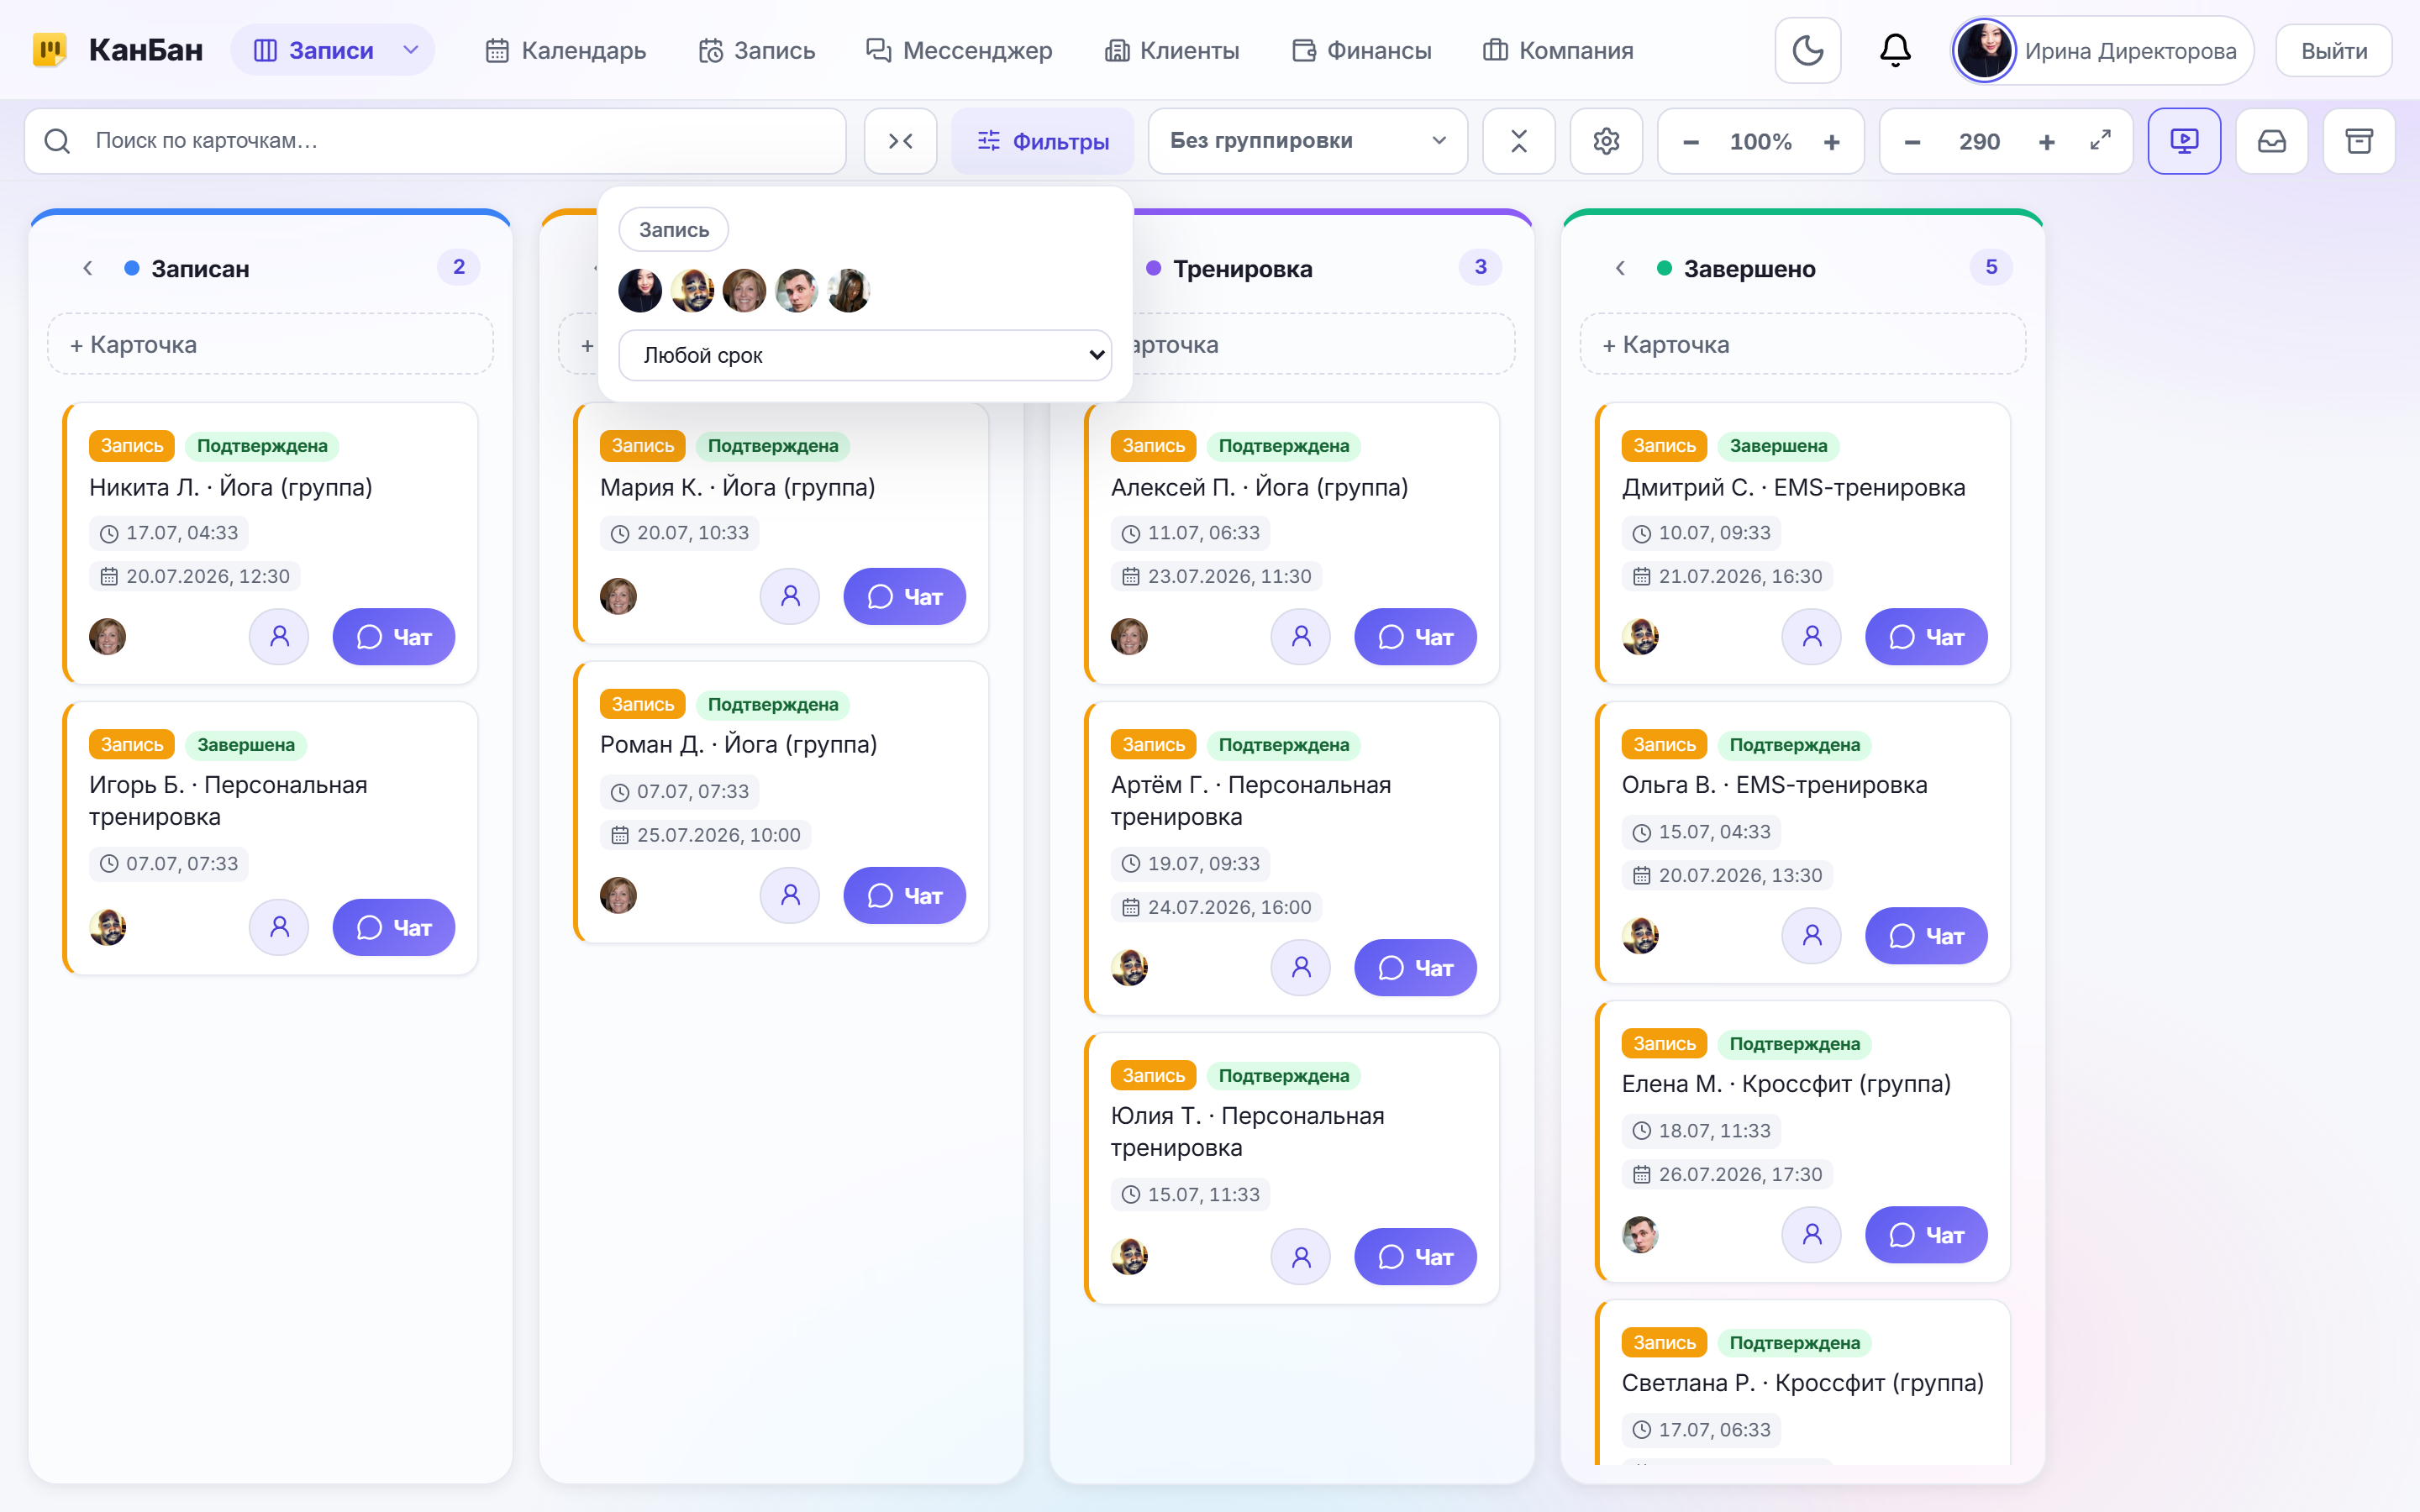Expand the Без группировки dropdown
2420x1512 pixels.
(1307, 141)
